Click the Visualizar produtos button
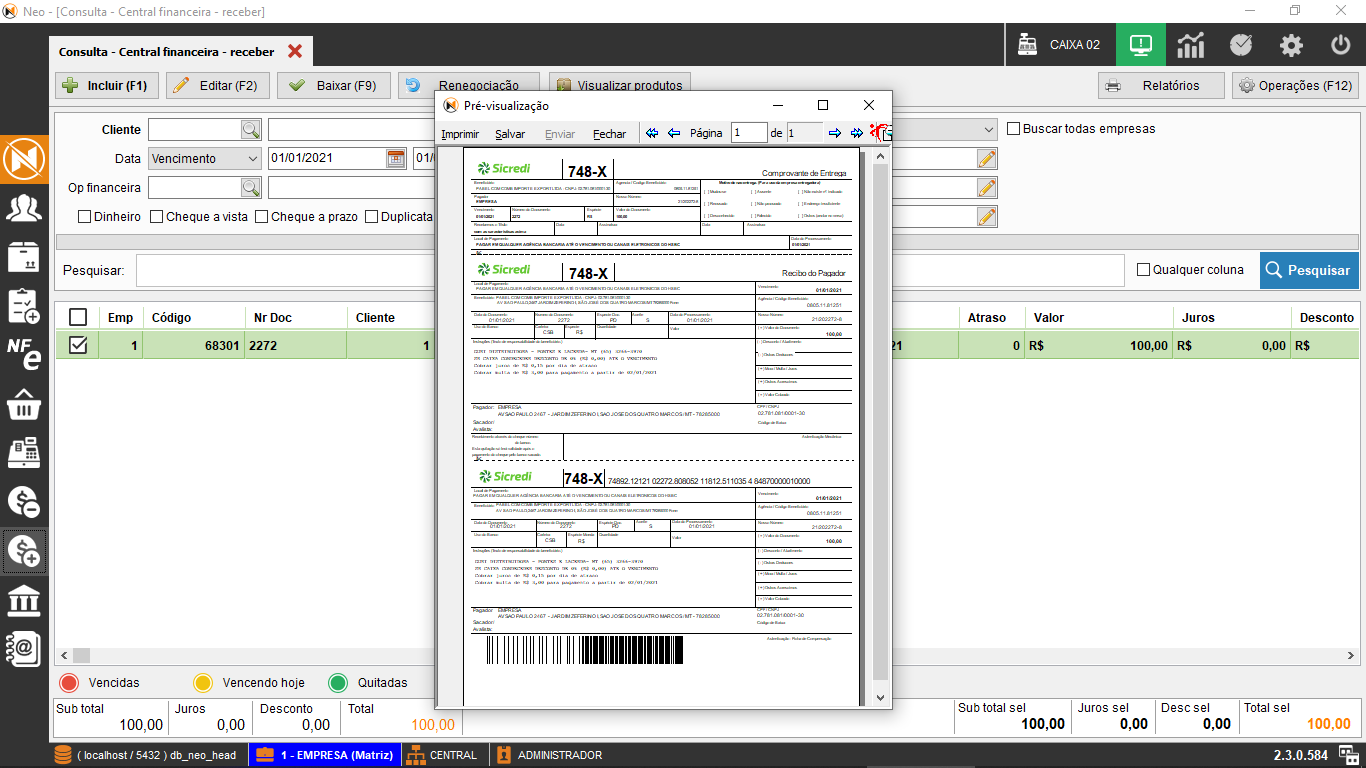The height and width of the screenshot is (768, 1366). pos(619,86)
